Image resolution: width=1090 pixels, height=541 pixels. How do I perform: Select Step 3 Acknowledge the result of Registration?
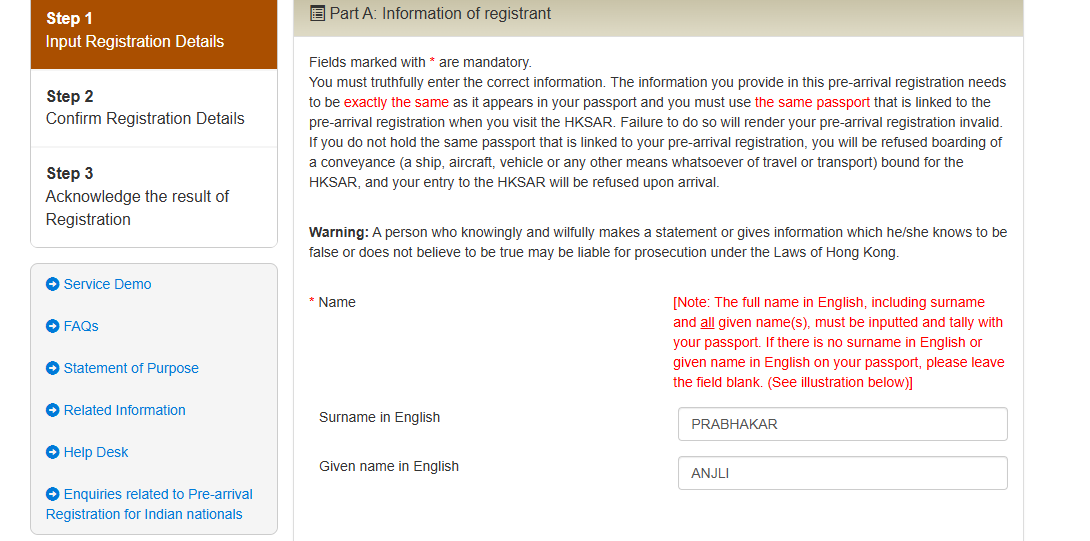click(x=154, y=197)
